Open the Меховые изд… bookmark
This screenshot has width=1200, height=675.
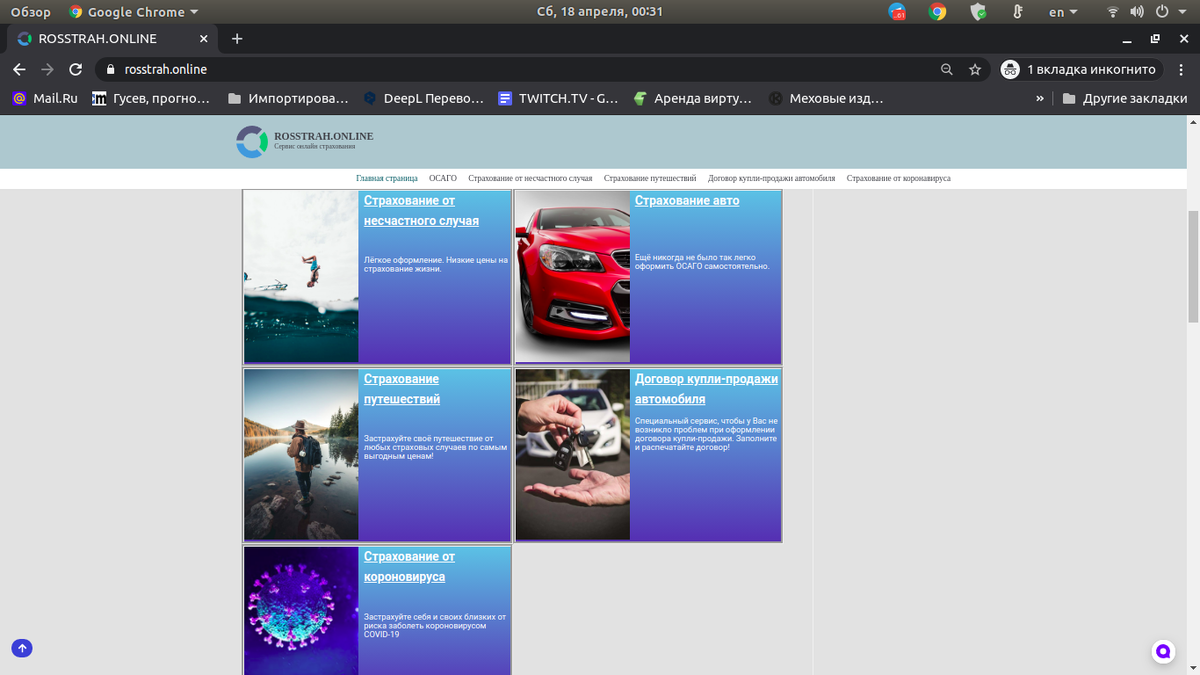point(826,99)
